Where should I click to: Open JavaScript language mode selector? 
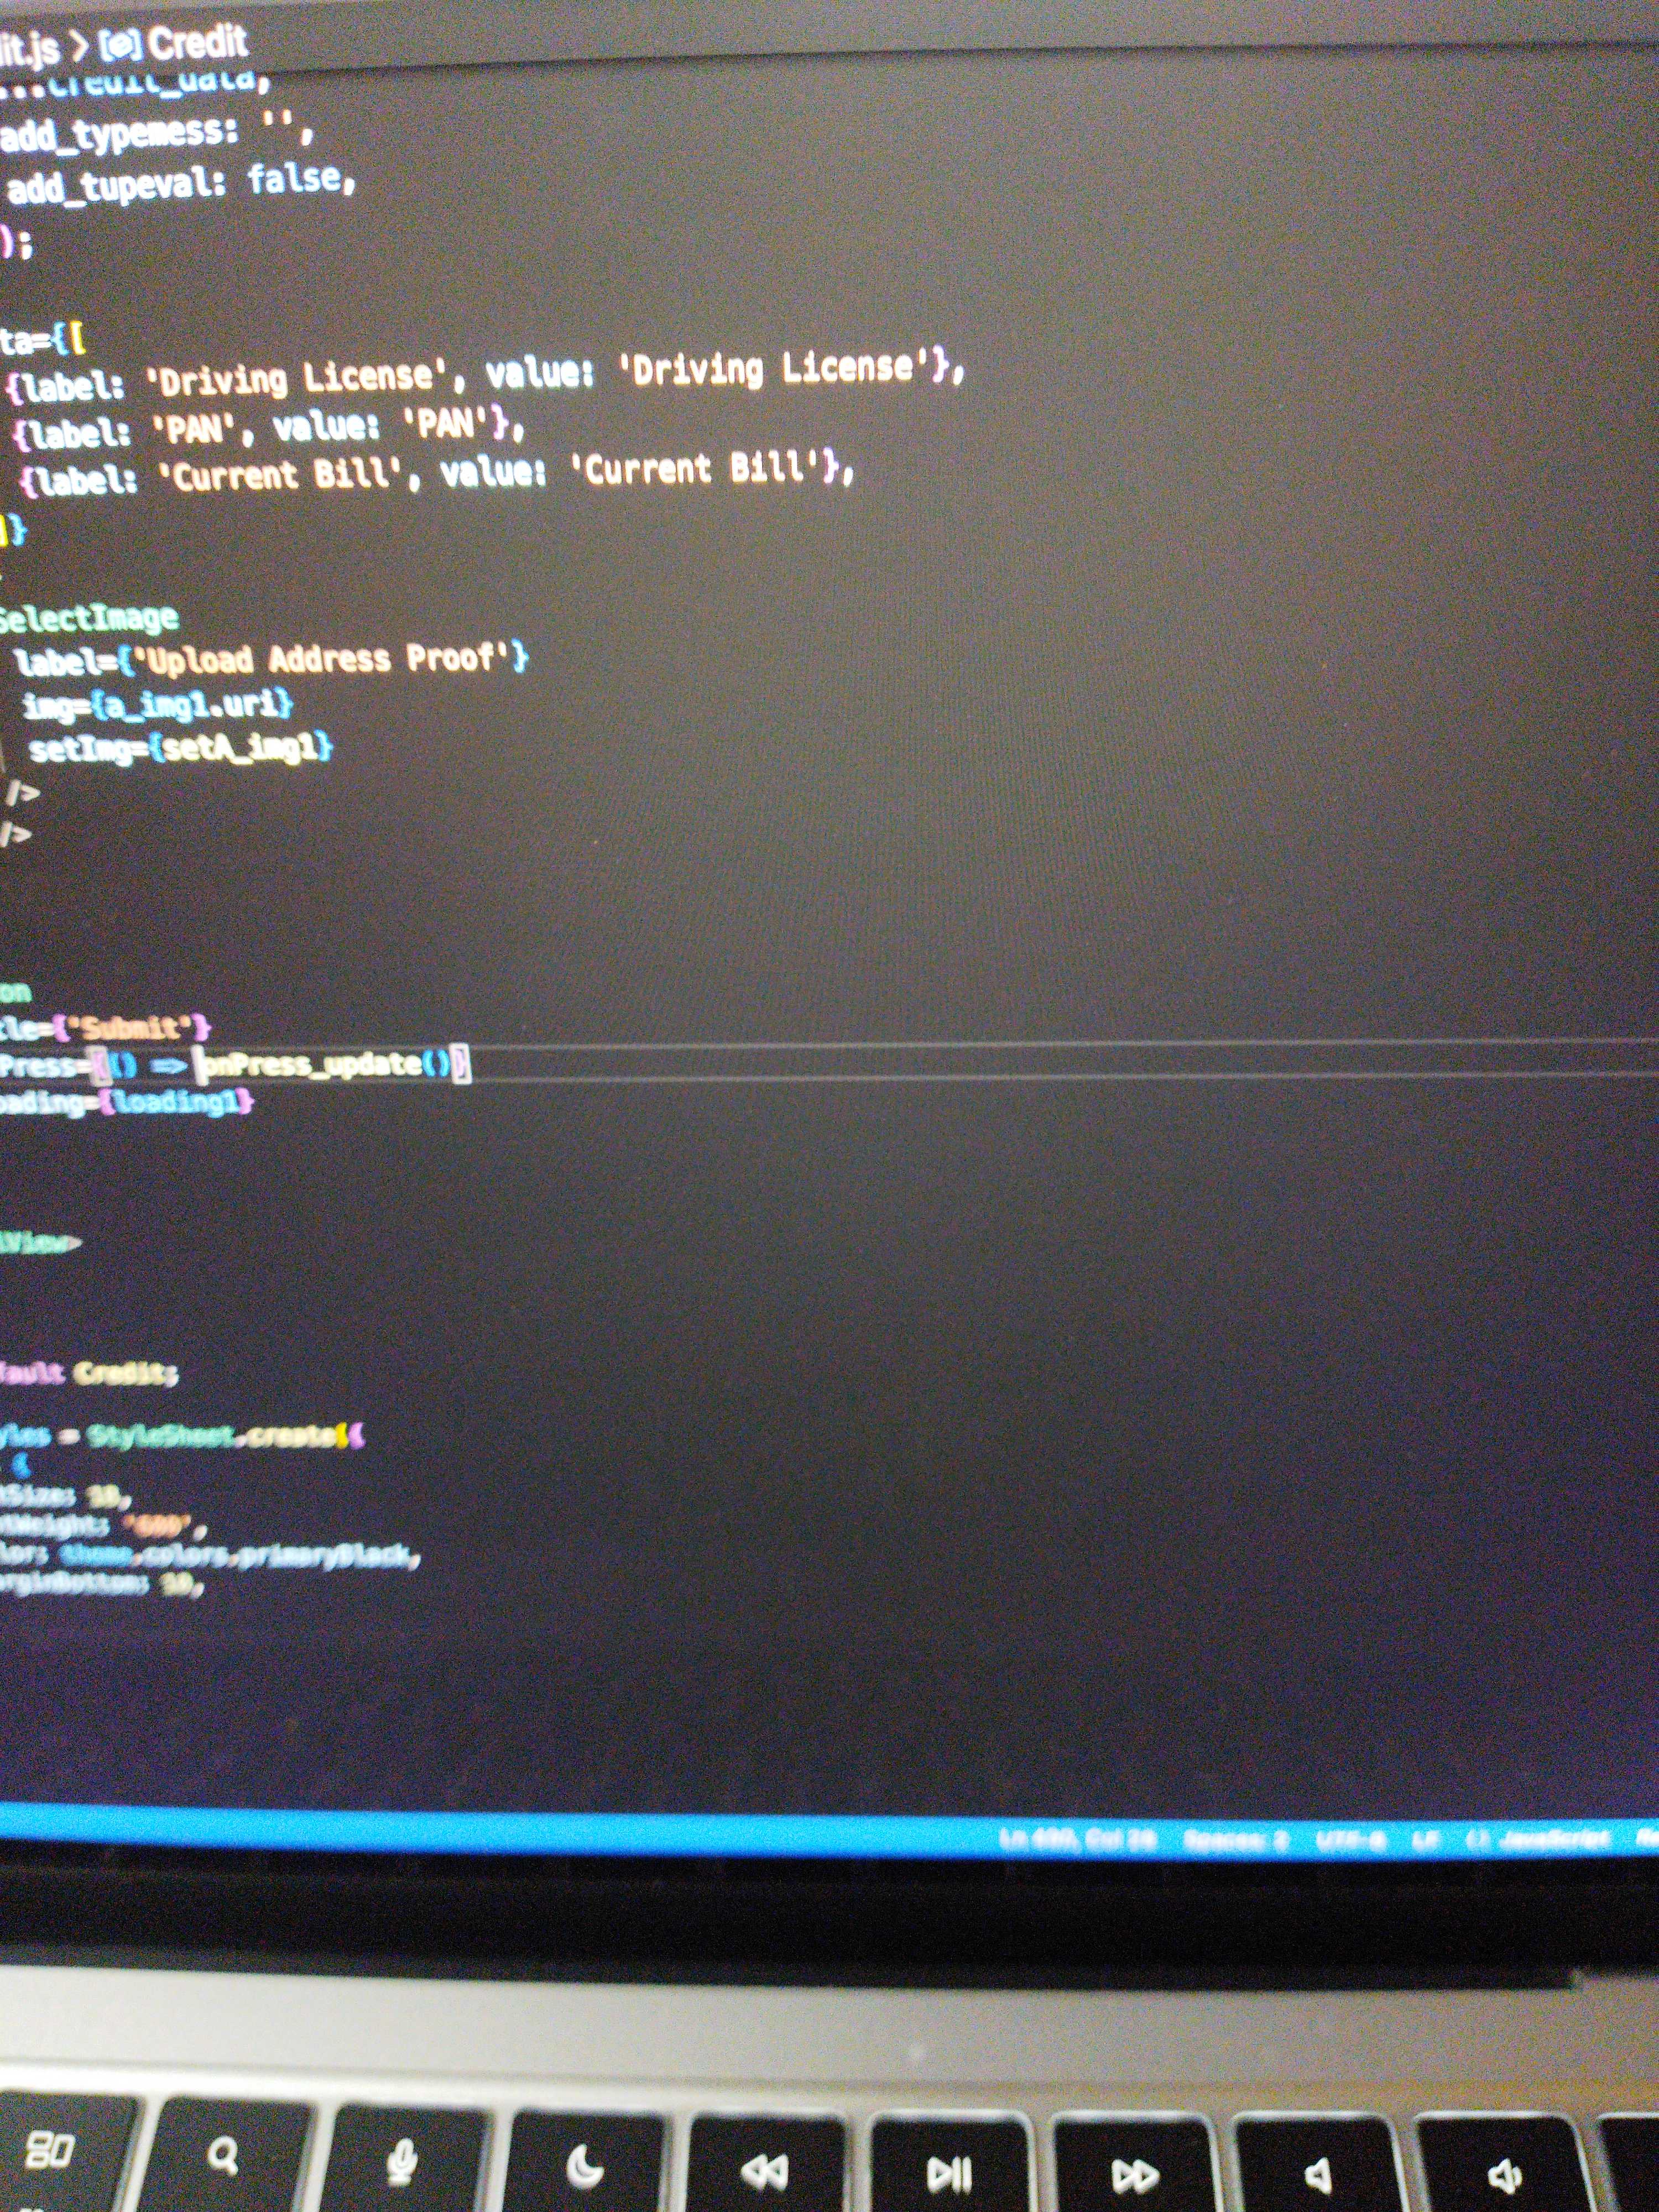(x=1556, y=1839)
